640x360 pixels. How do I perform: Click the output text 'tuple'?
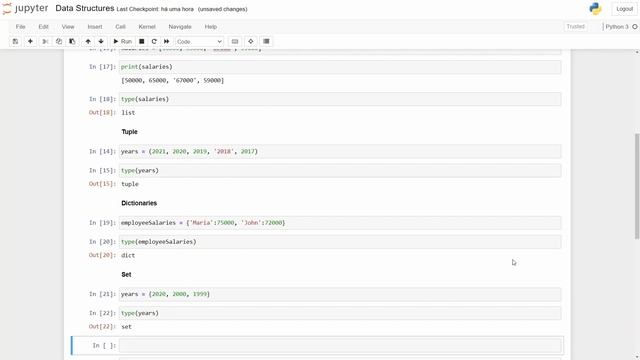pos(130,184)
